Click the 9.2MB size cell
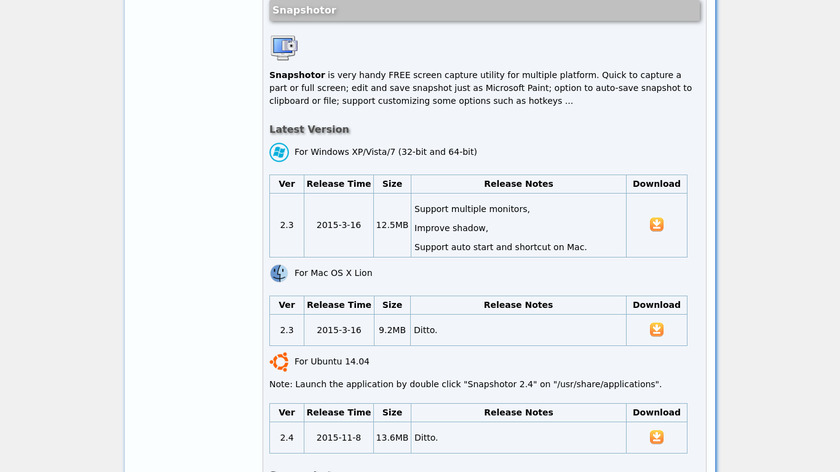 392,330
